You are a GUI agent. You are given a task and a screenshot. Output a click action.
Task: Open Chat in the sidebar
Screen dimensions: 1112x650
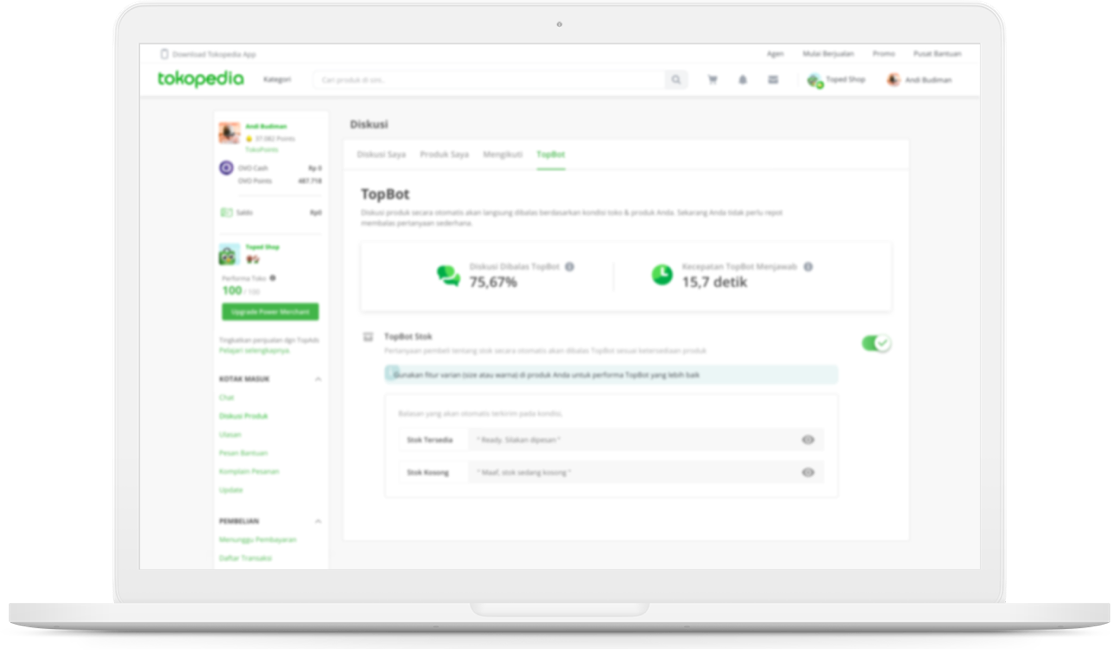pyautogui.click(x=226, y=398)
